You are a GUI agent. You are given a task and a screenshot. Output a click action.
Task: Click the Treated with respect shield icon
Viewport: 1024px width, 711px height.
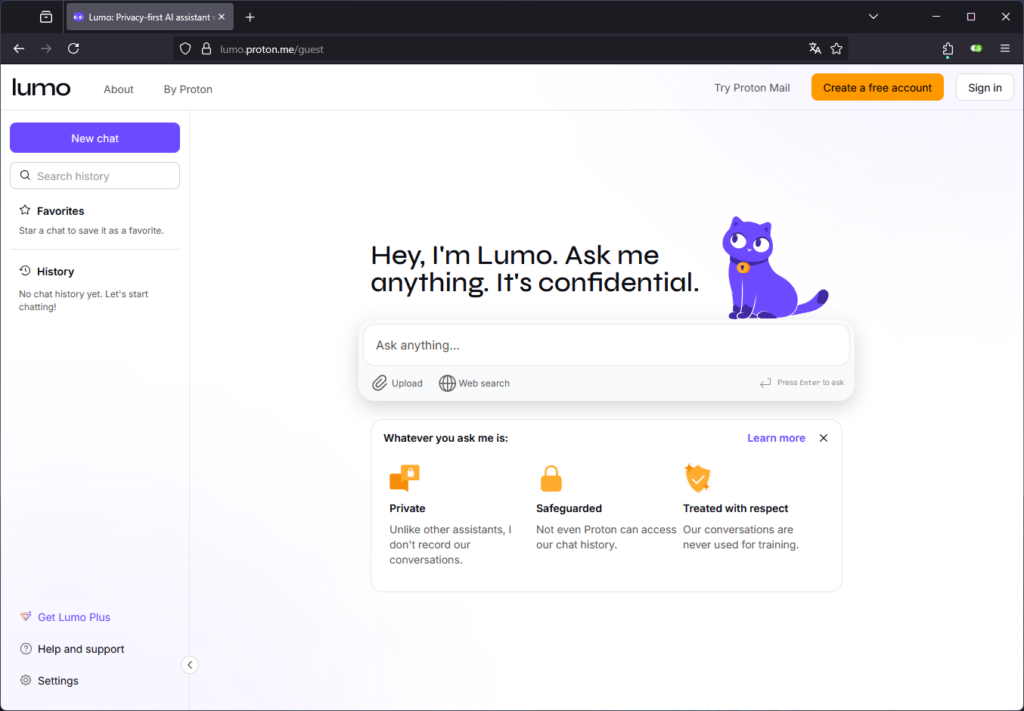[x=697, y=478]
